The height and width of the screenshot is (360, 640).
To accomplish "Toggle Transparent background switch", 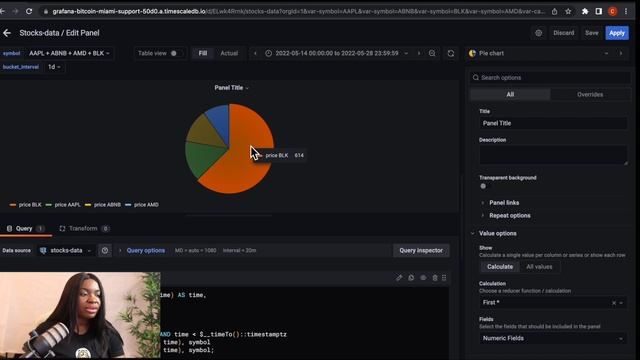I will 483,186.
